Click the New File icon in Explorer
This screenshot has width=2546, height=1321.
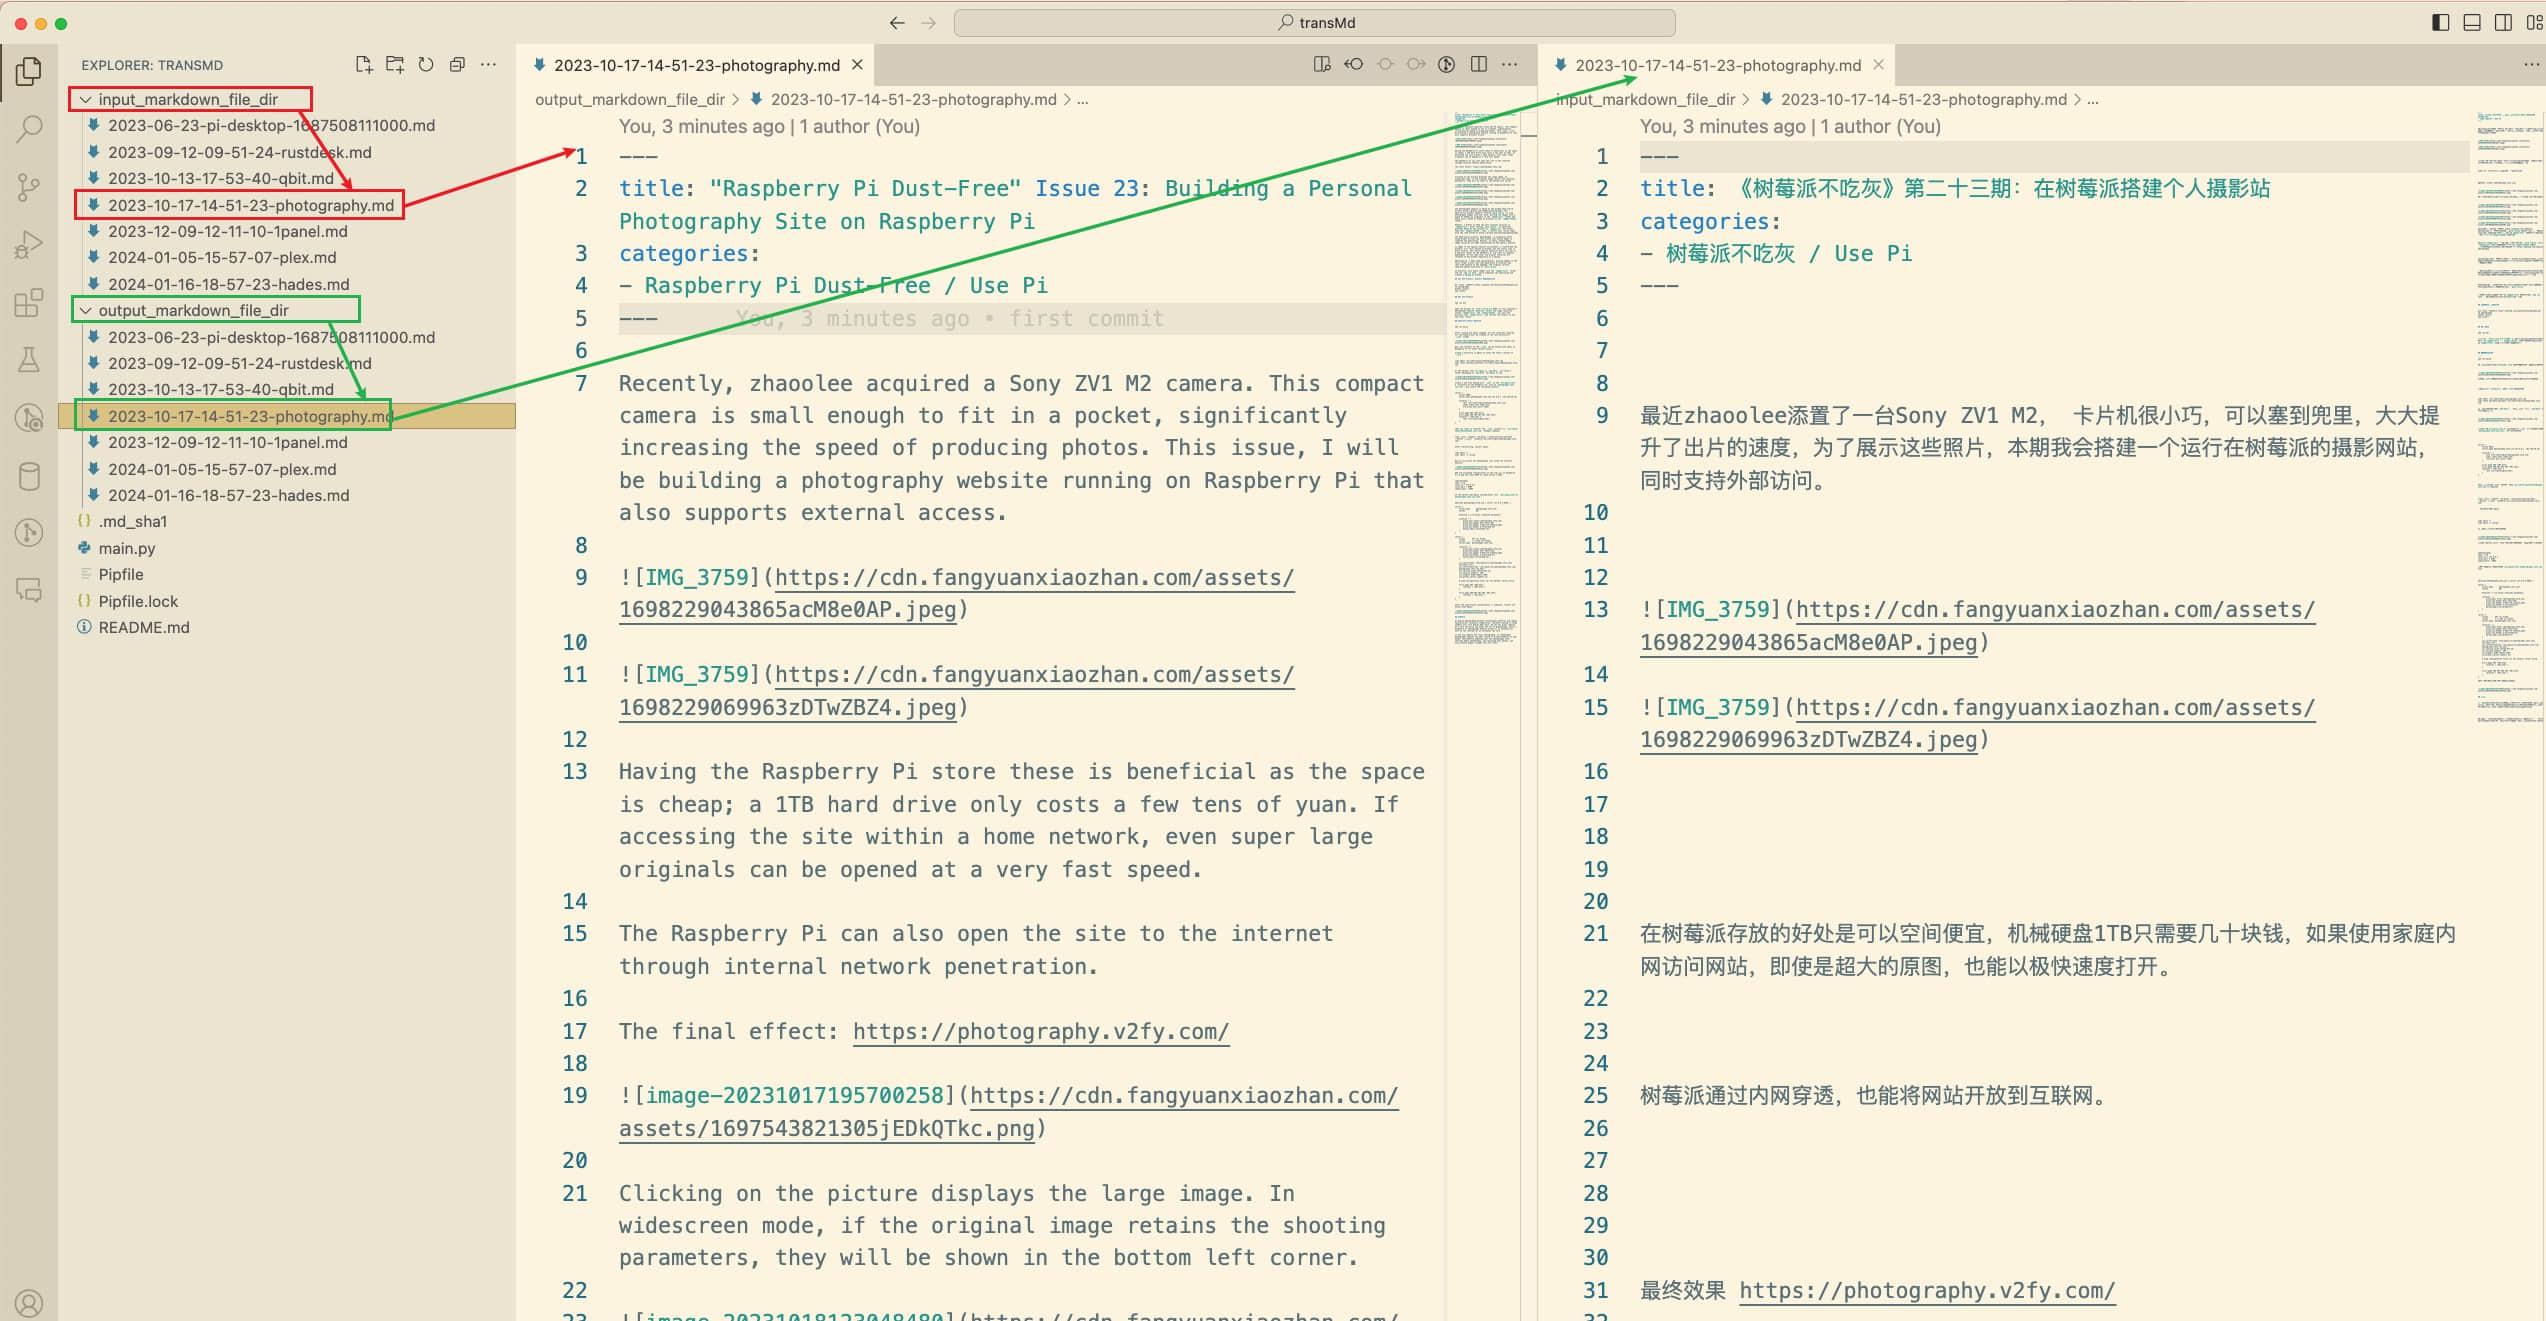pos(364,65)
